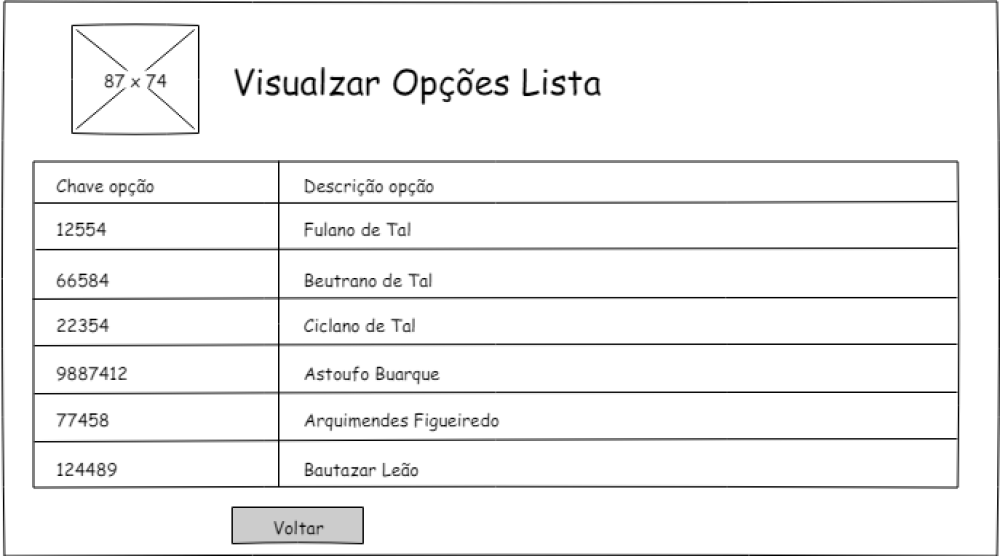Choose the Arquimendes Figueiredo entry
Image resolution: width=1000 pixels, height=556 pixels.
pyautogui.click(x=401, y=421)
